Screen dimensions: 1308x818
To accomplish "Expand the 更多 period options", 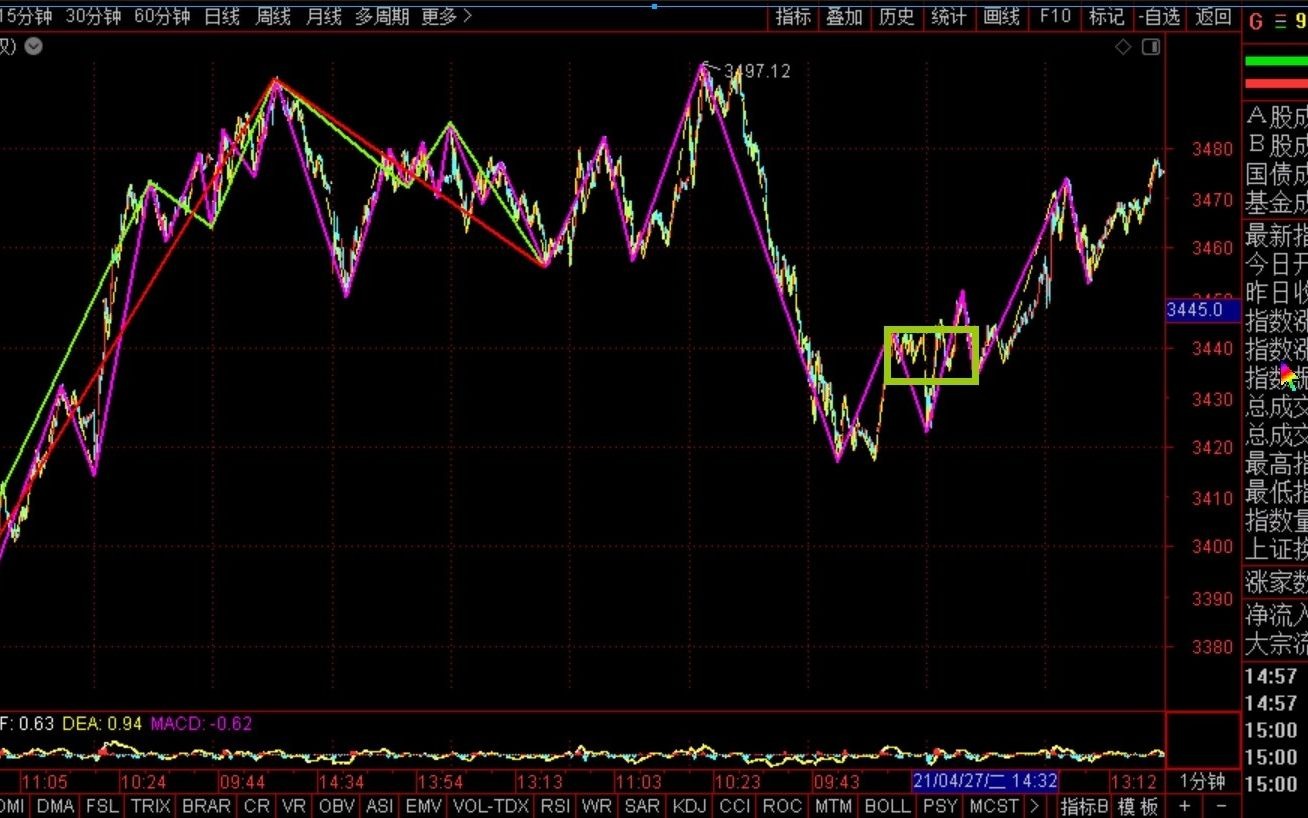I will coord(446,17).
